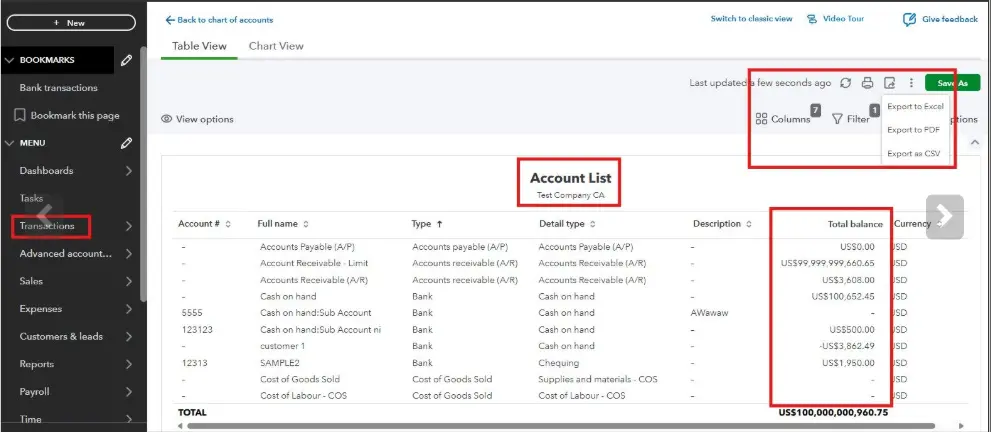Viewport: 991px width, 432px height.
Task: Sort by the Detail type column arrows
Action: [x=592, y=224]
